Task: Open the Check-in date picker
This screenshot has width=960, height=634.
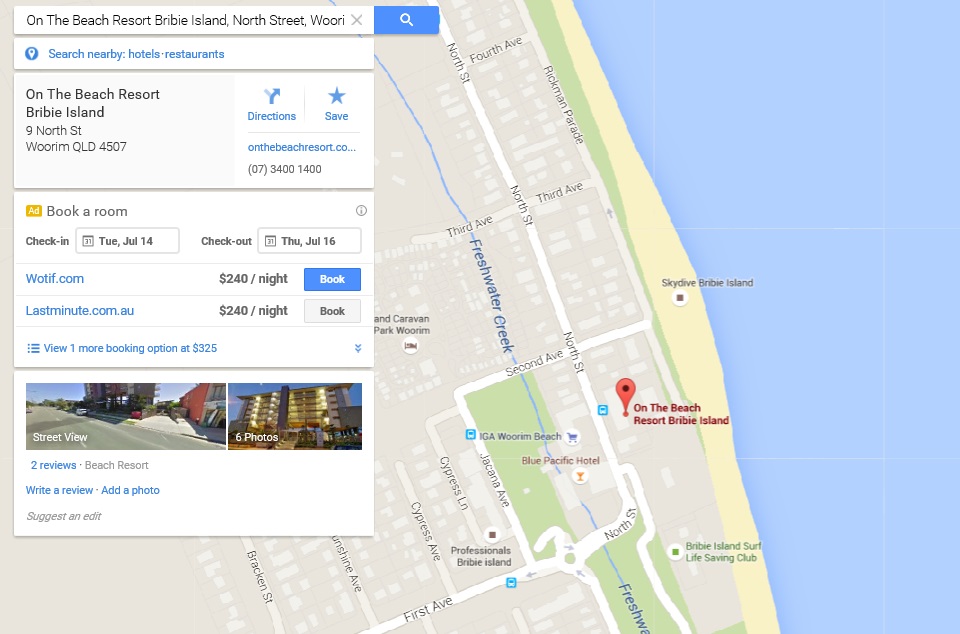Action: coord(127,241)
